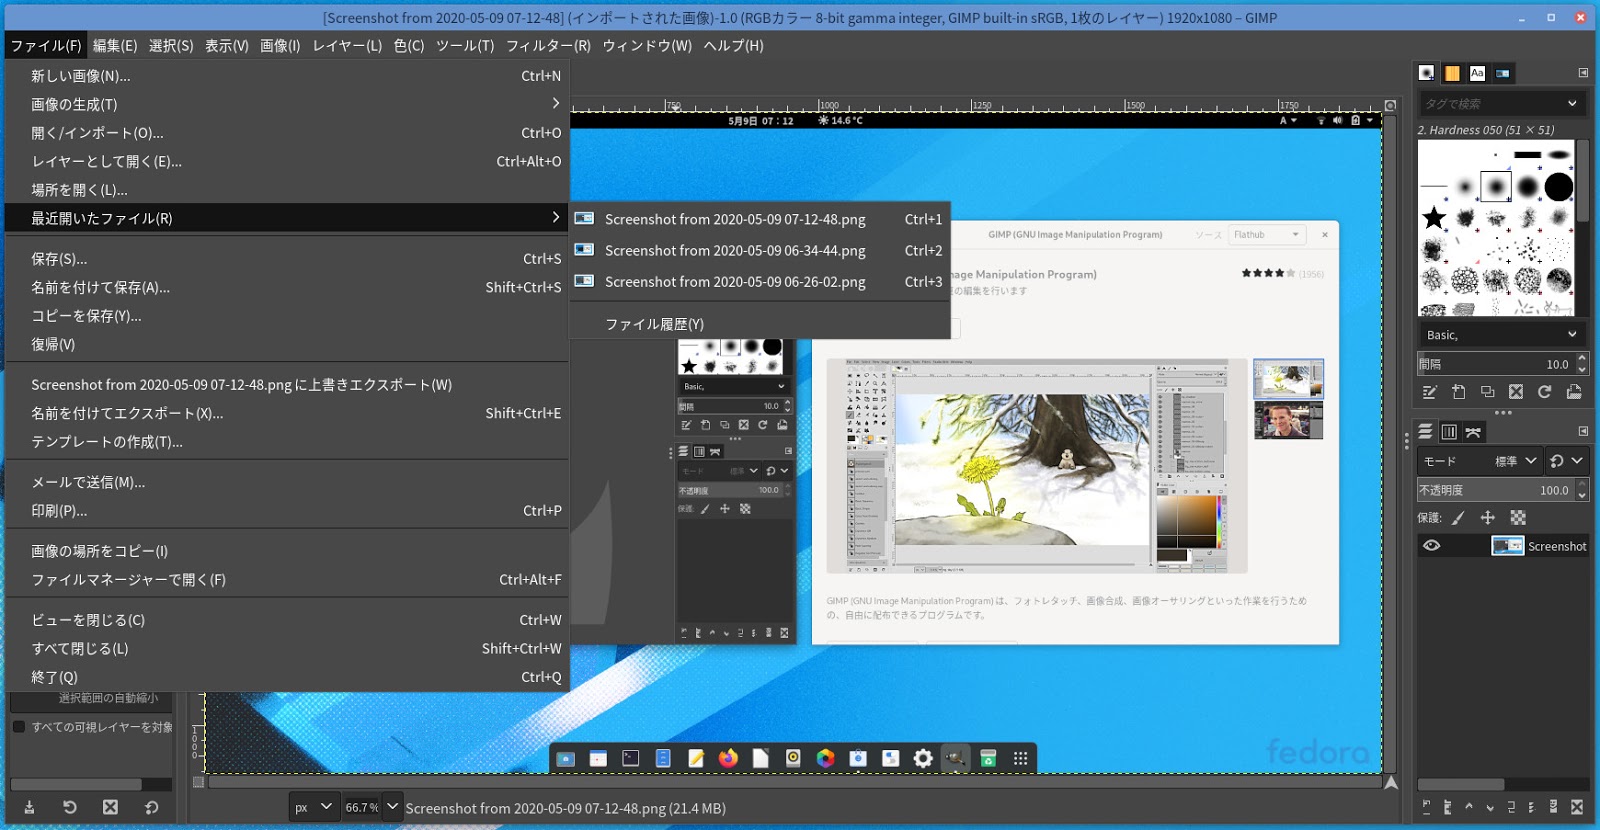This screenshot has height=830, width=1600.
Task: Click the Navigate image display icon
Action: pyautogui.click(x=1390, y=782)
